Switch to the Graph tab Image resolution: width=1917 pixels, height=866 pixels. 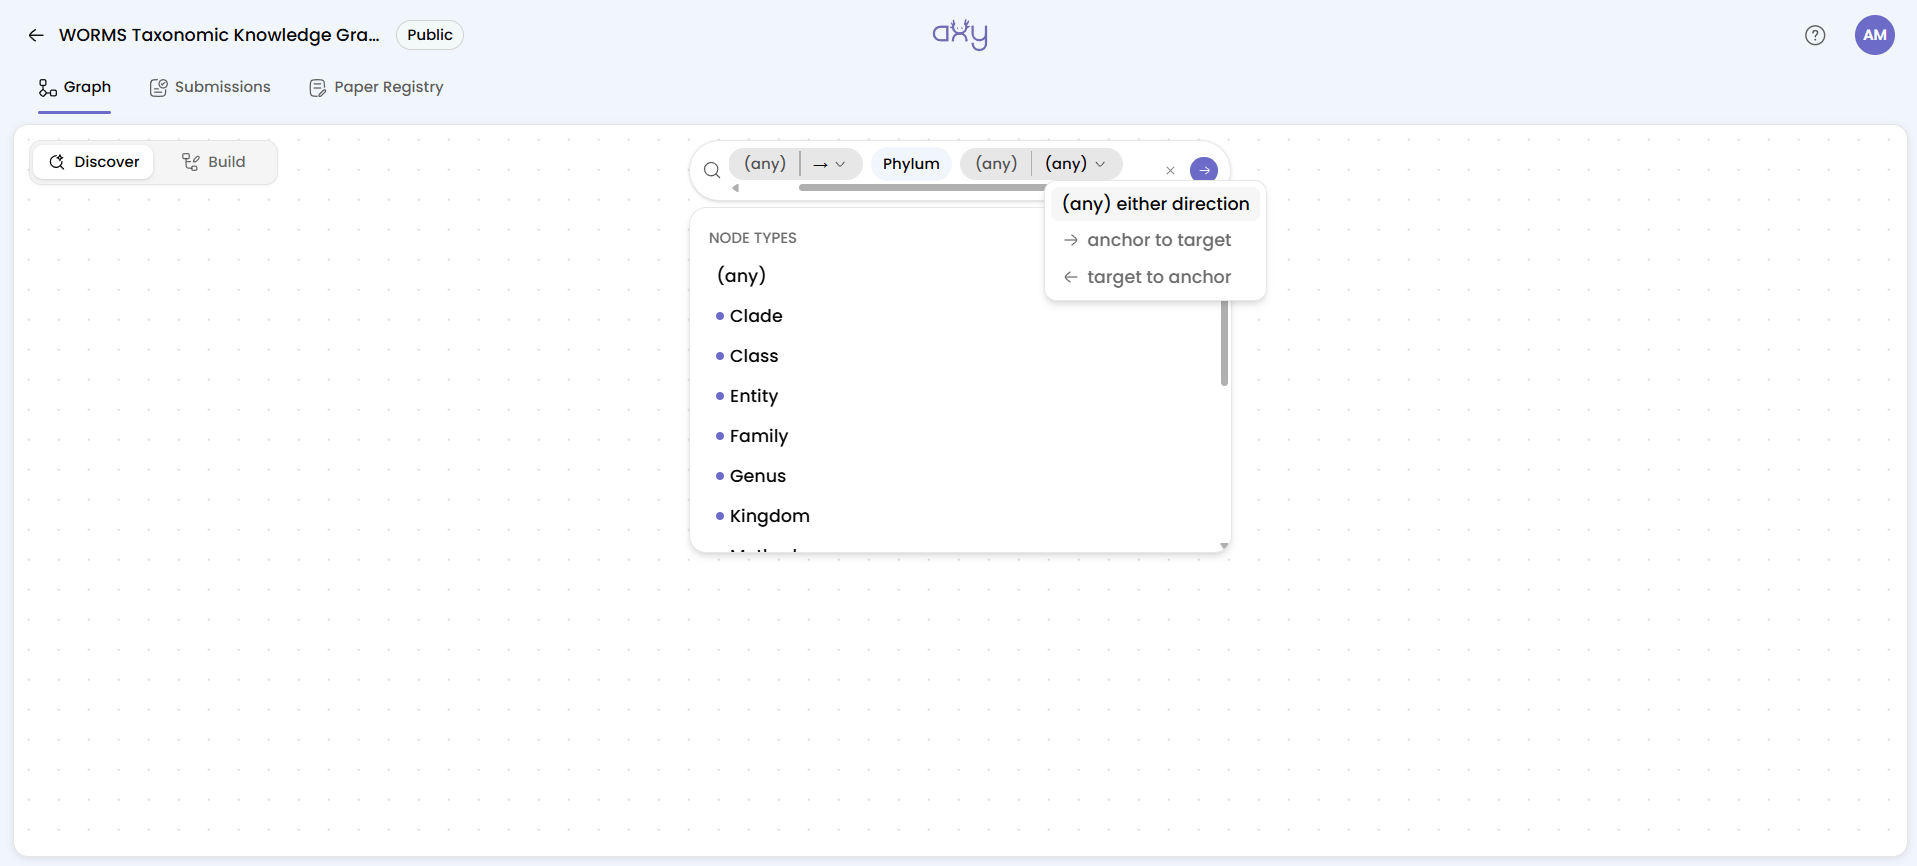tap(75, 87)
